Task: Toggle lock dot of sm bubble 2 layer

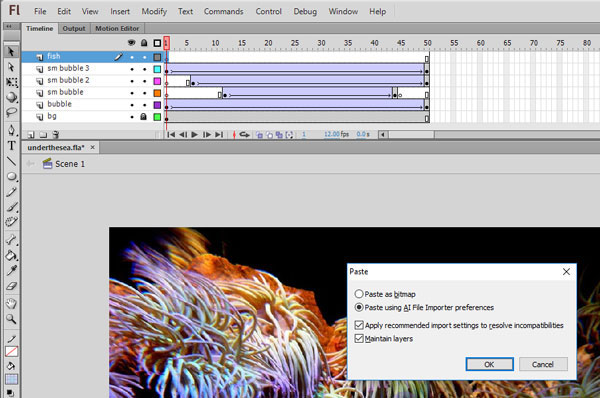Action: pos(144,81)
